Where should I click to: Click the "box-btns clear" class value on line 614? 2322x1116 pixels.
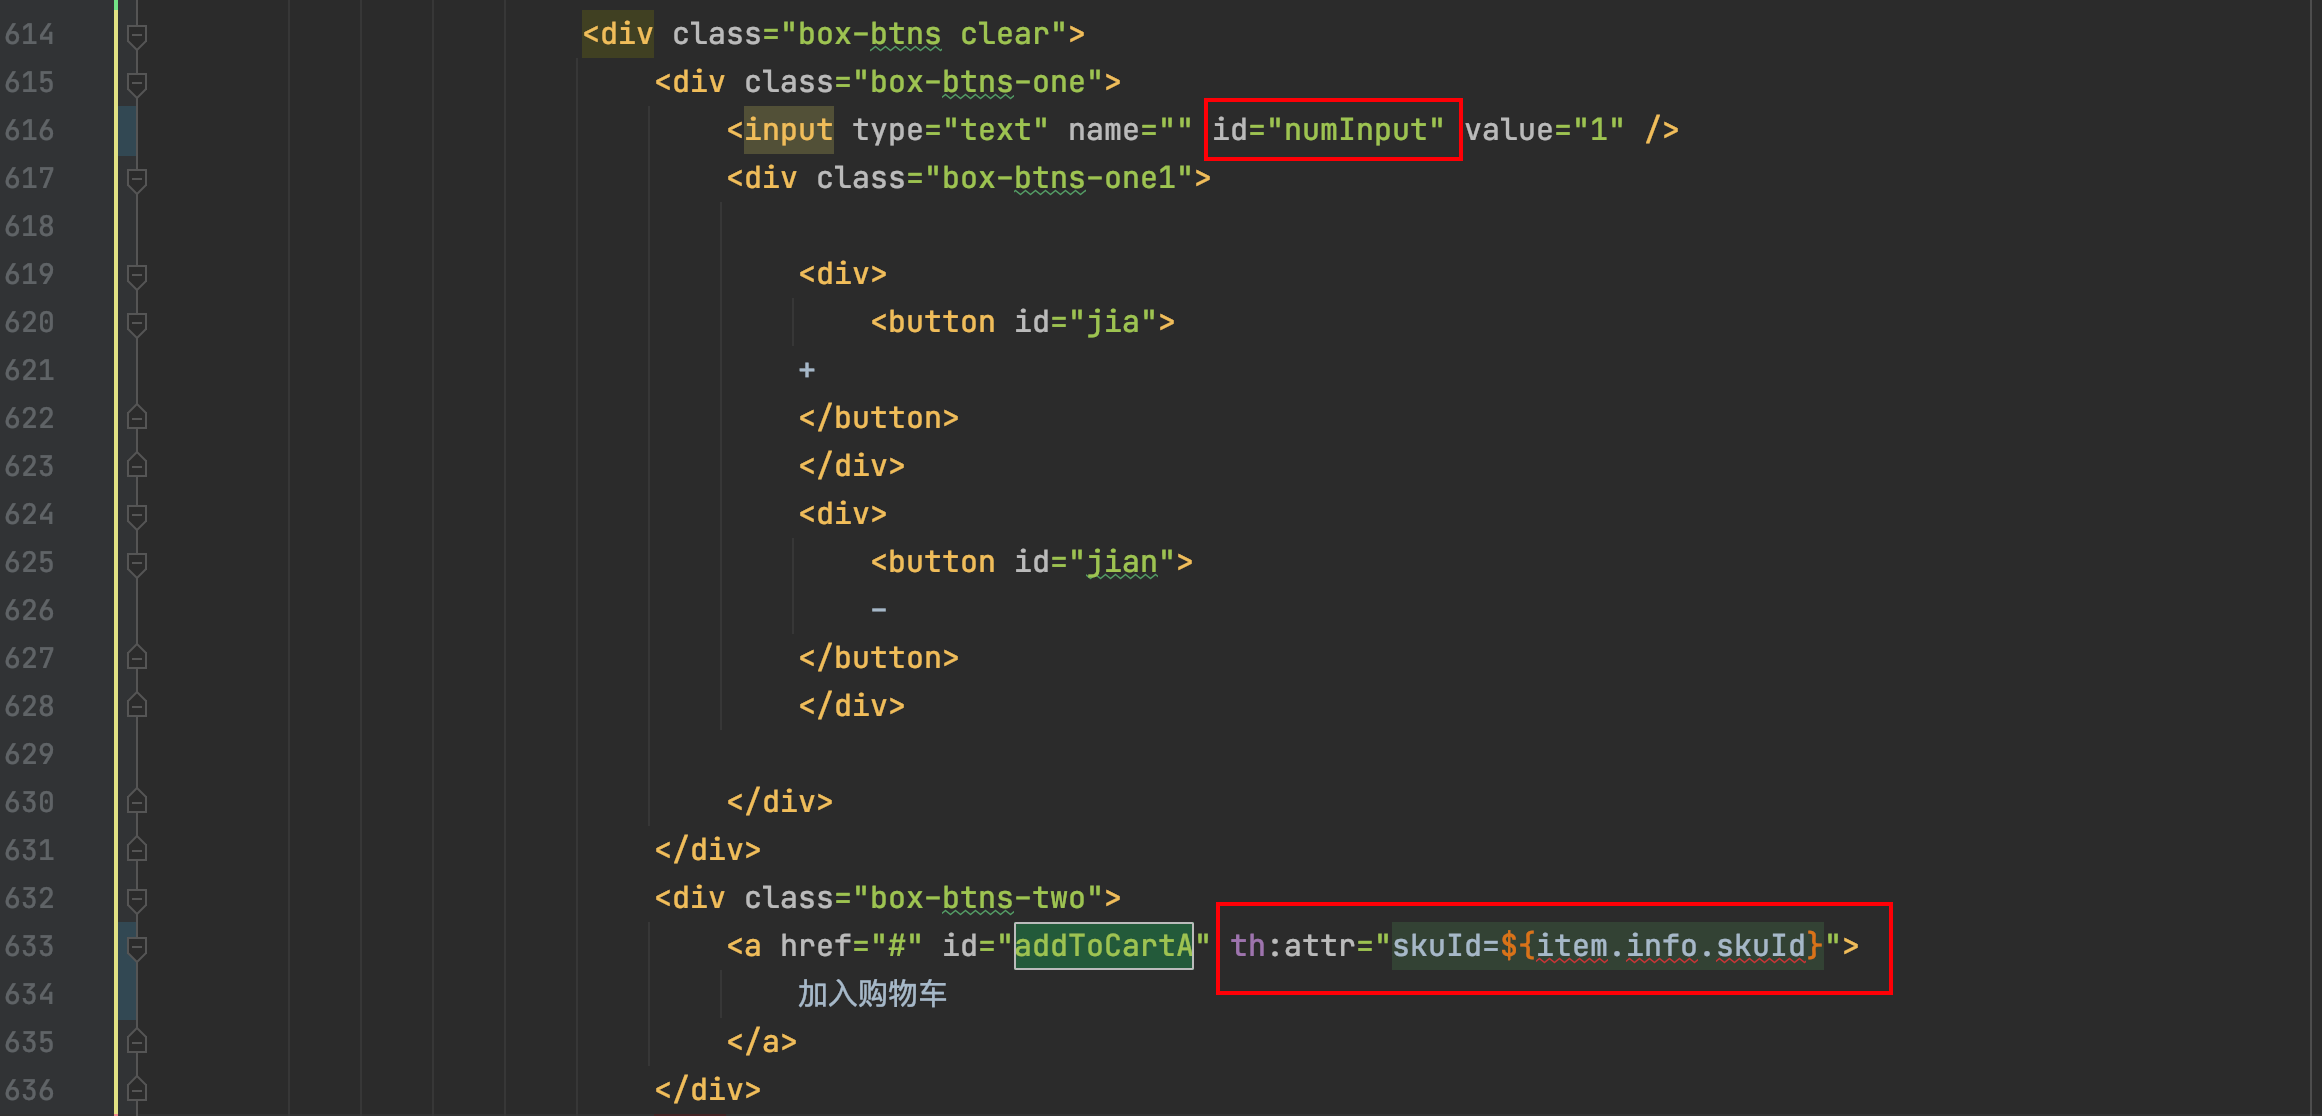(924, 34)
